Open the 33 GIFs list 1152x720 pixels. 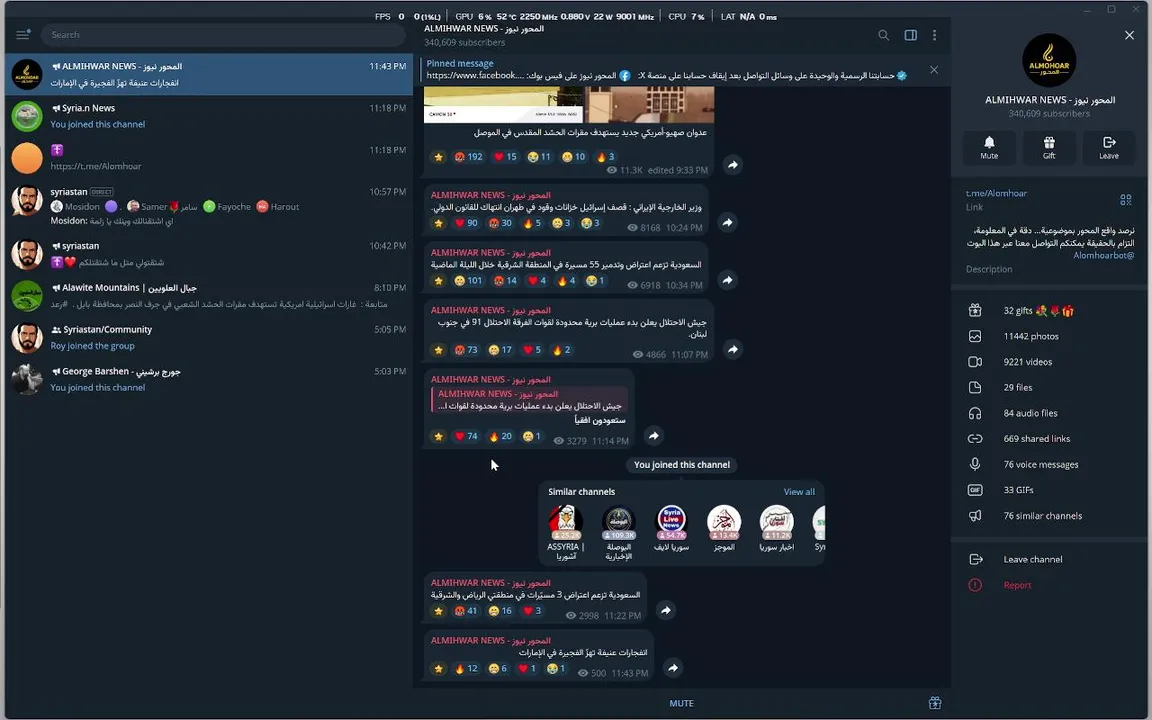click(1049, 490)
